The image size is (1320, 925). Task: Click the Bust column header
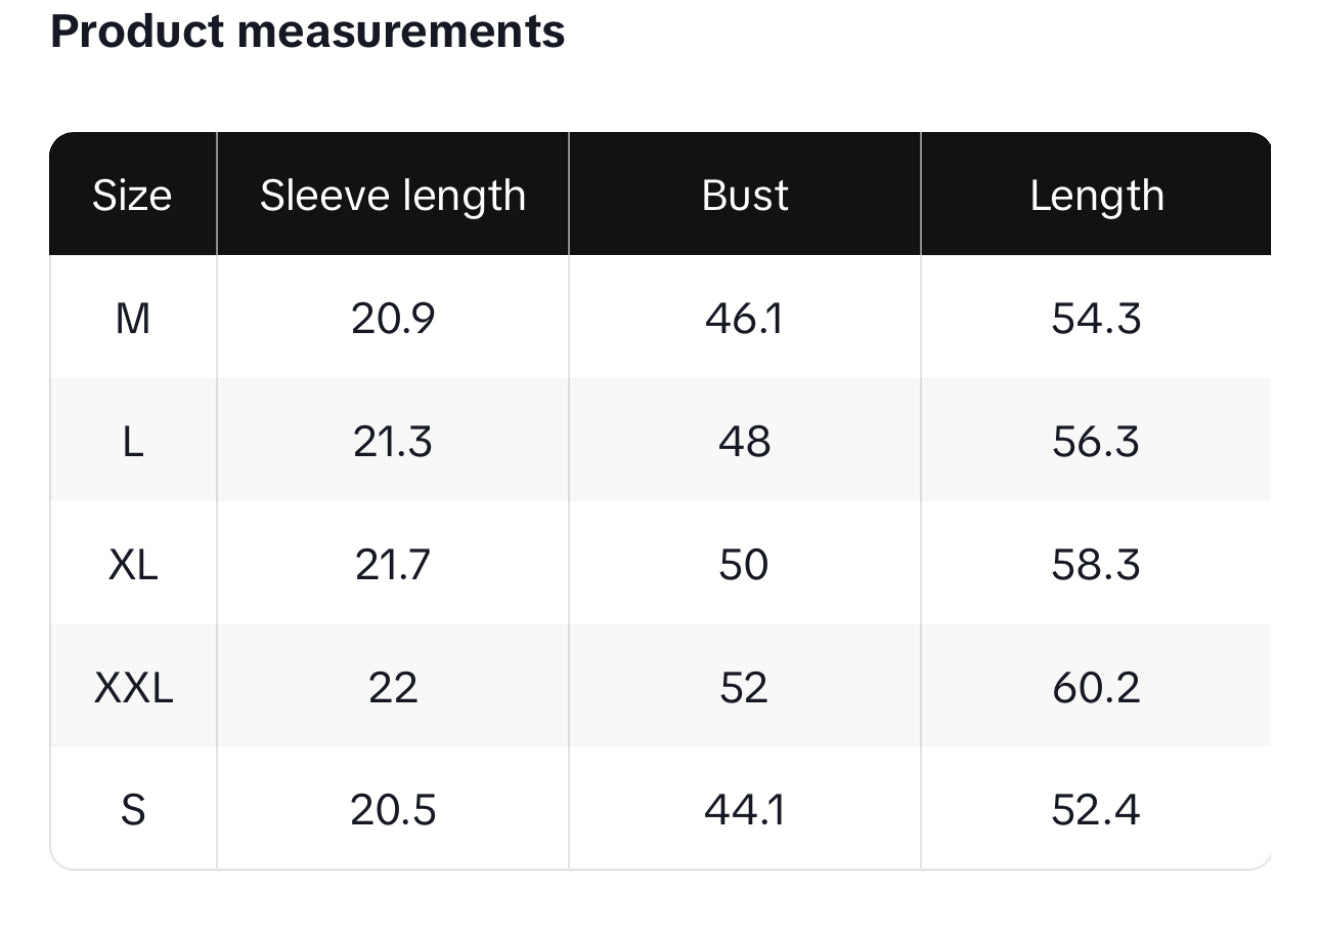[x=745, y=195]
